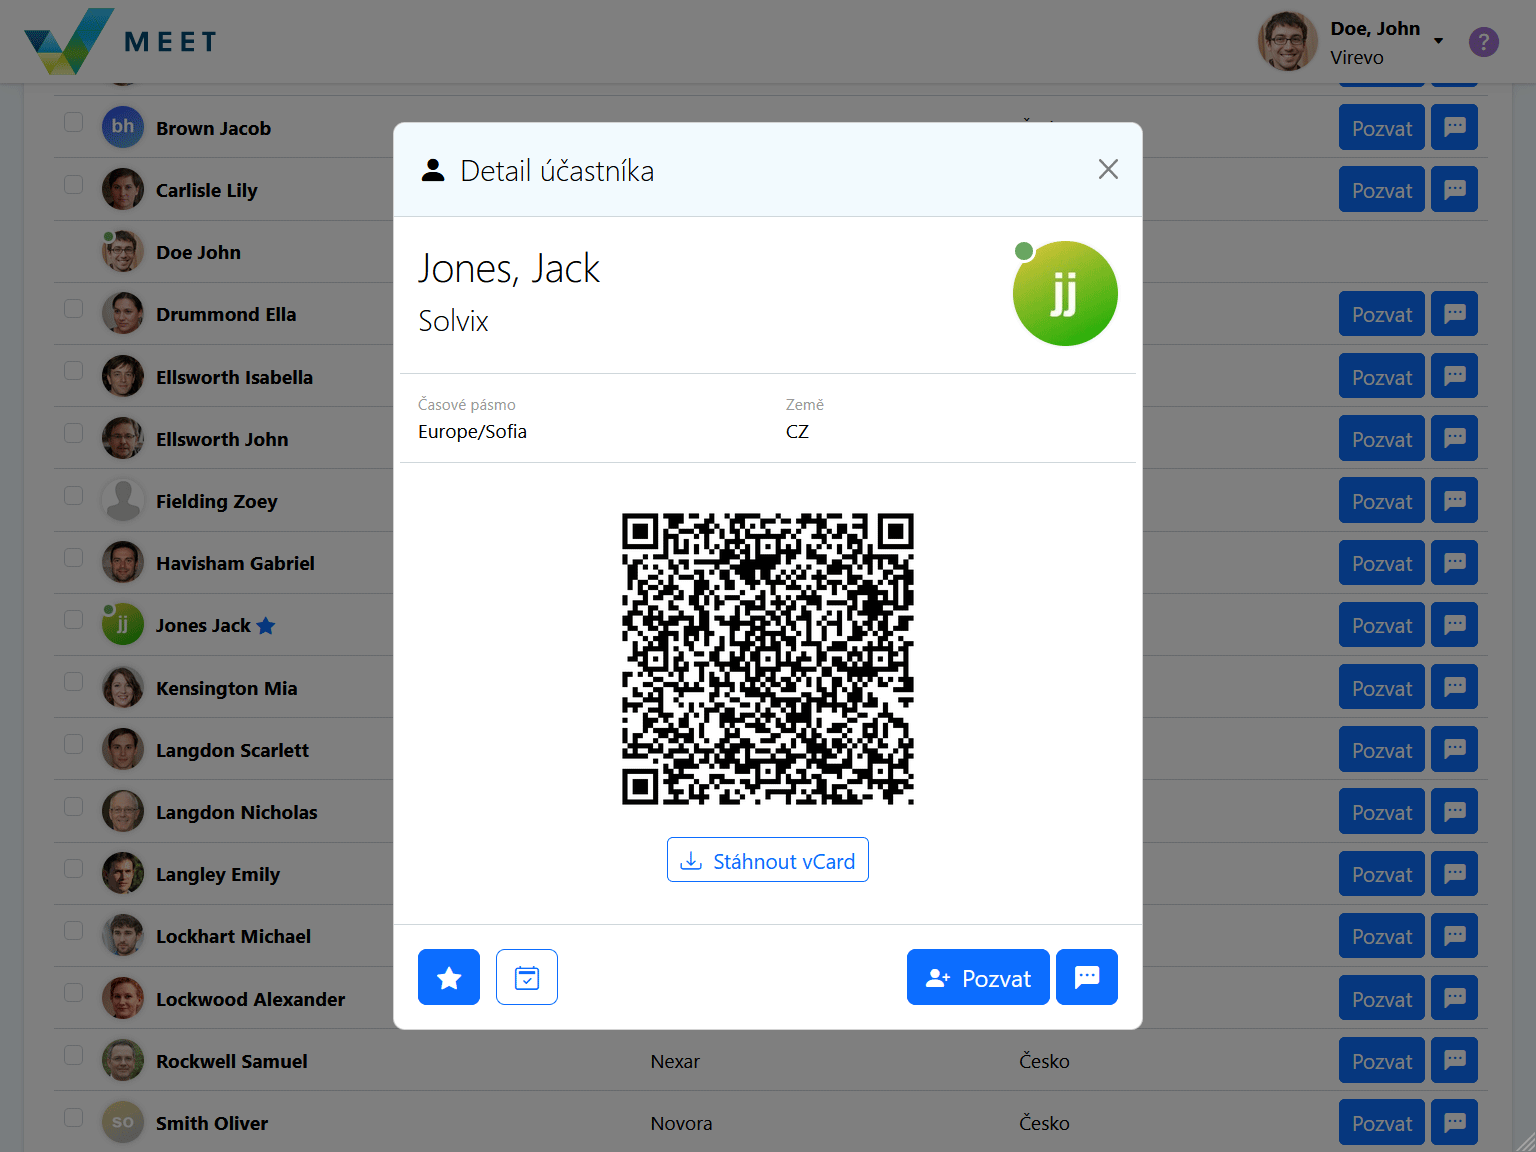Image resolution: width=1536 pixels, height=1152 pixels.
Task: Open chat icon in Langdon Nicholas row
Action: pos(1454,811)
